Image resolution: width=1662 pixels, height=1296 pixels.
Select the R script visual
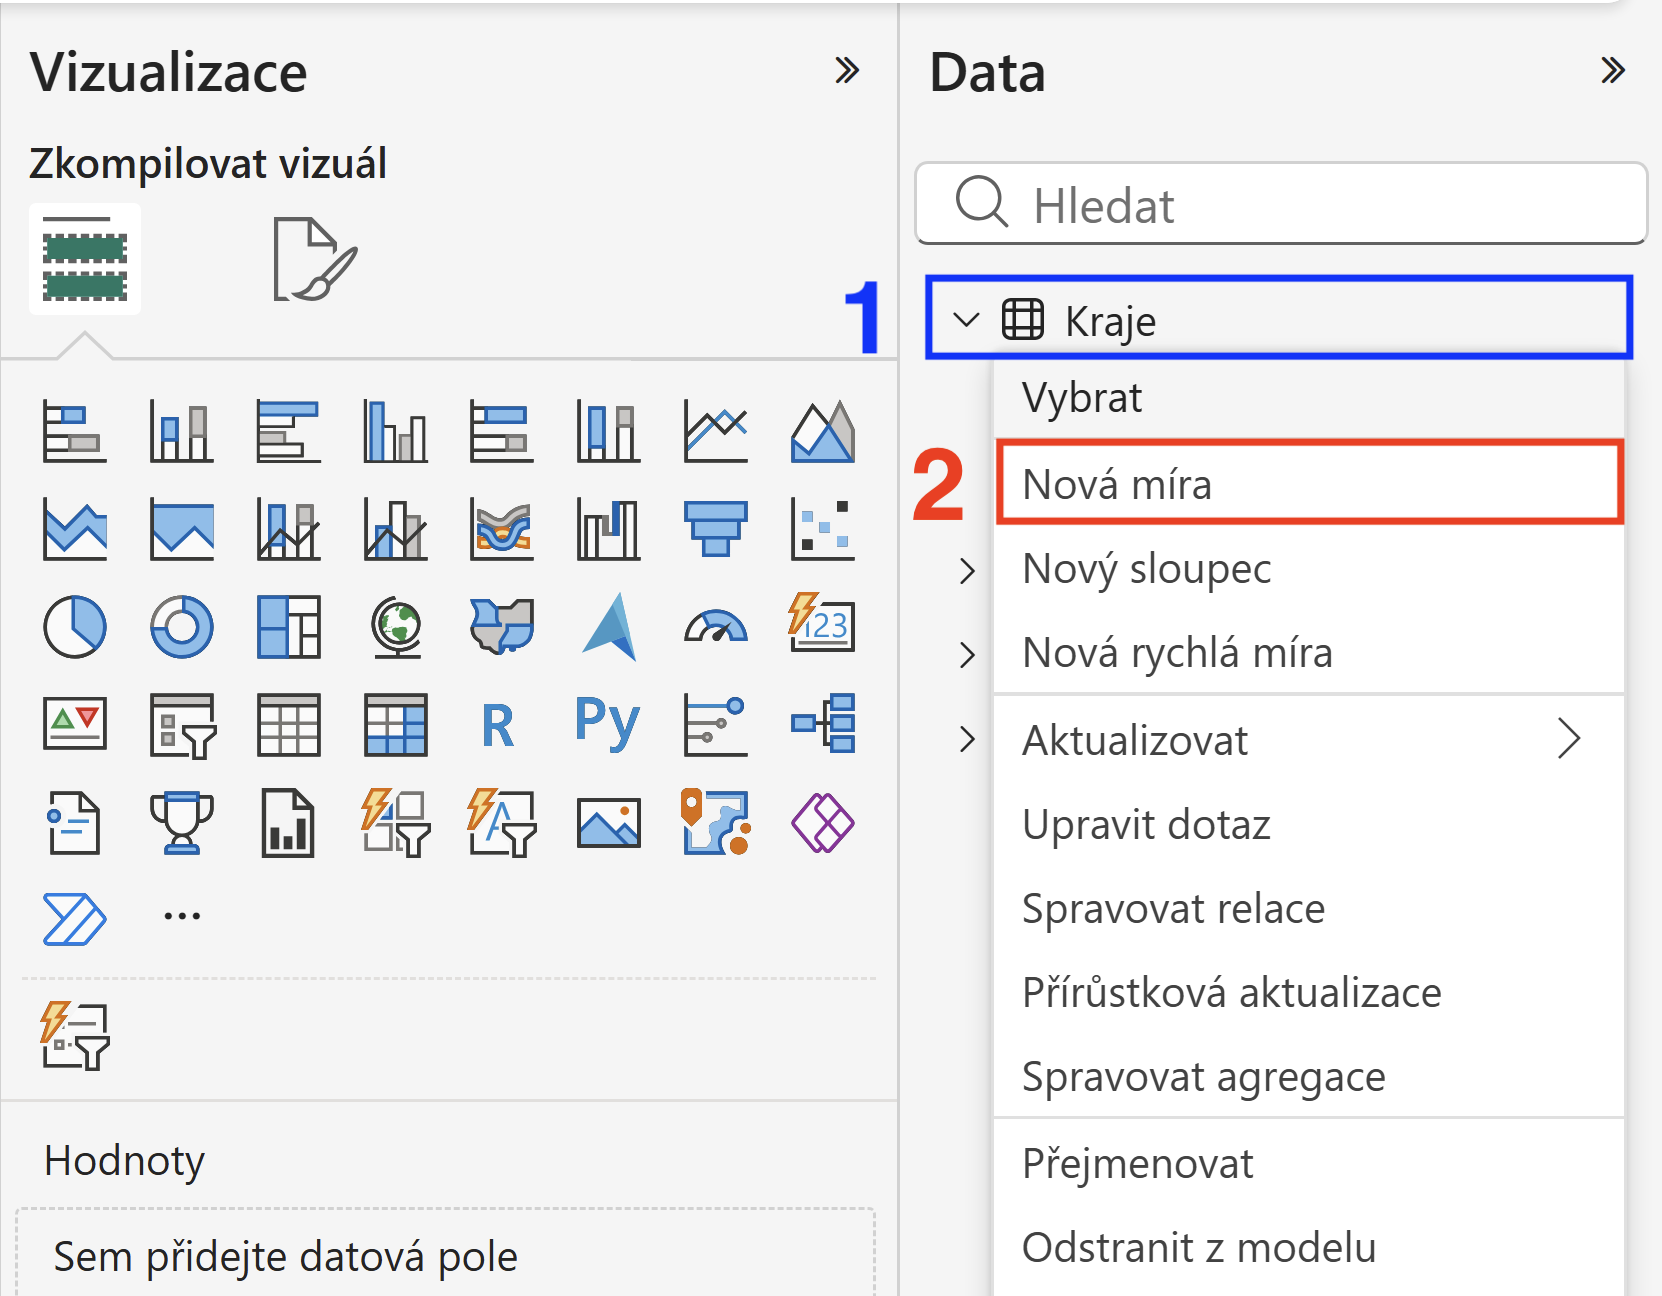[x=498, y=725]
